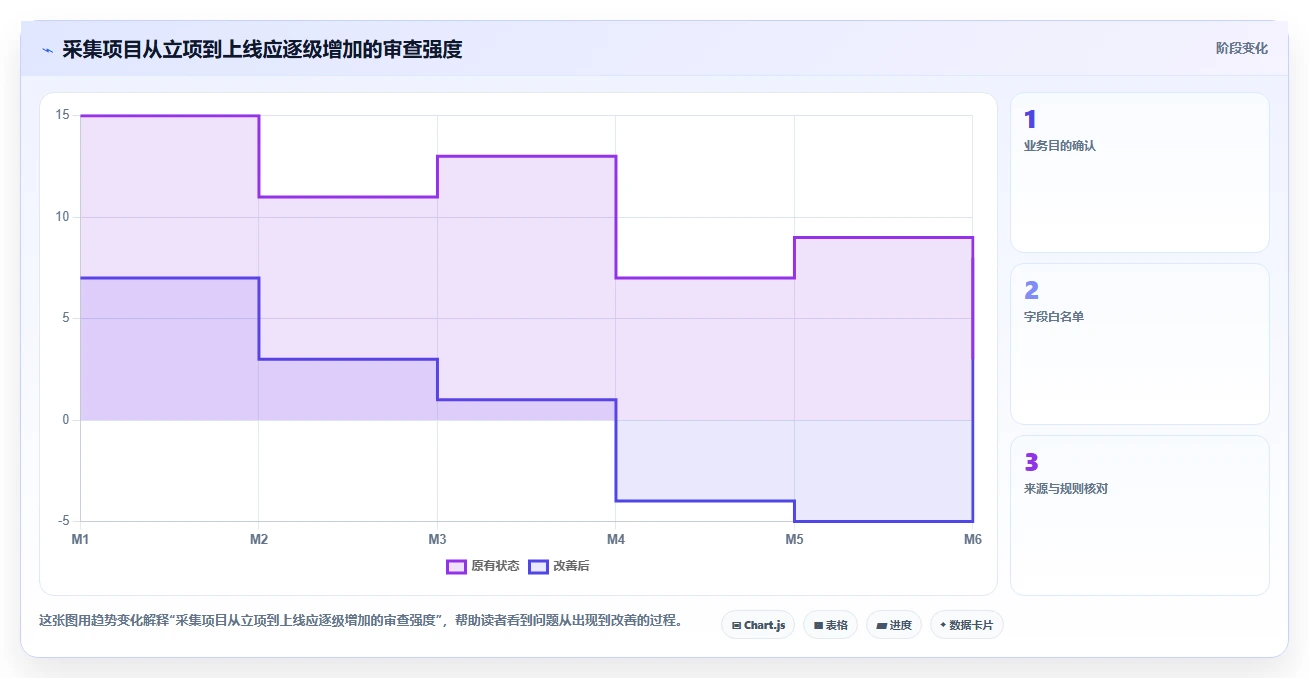
Task: Select the 表格 tag chip
Action: pyautogui.click(x=831, y=625)
